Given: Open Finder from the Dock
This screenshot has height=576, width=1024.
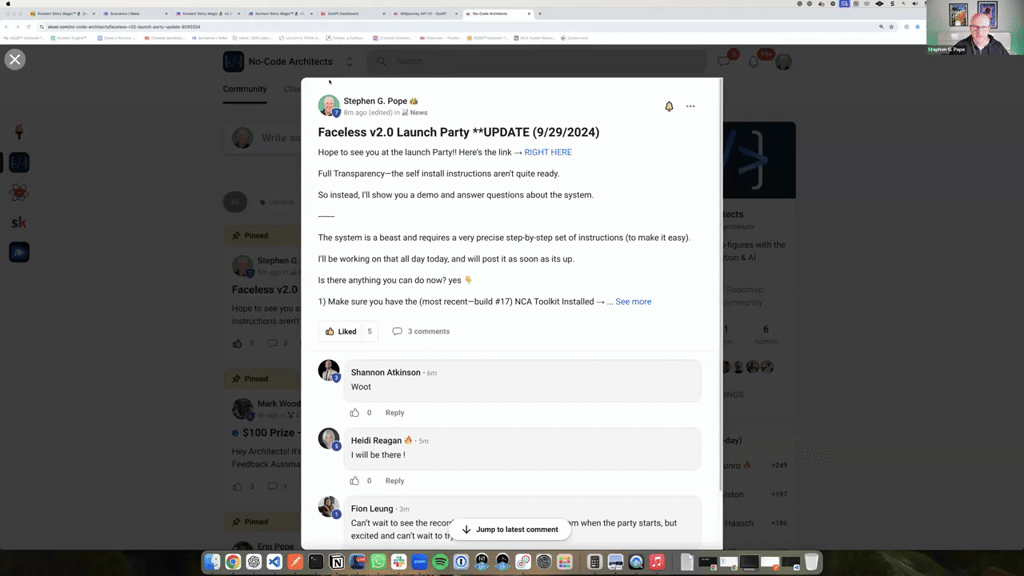Looking at the screenshot, I should (212, 562).
